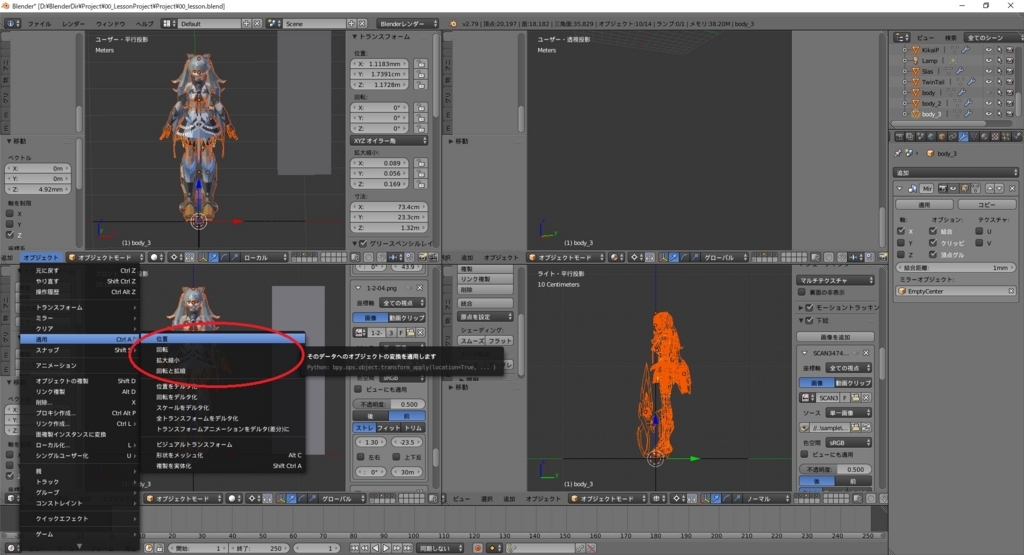The width and height of the screenshot is (1024, 555).
Task: Click the 適用 apply button on Mirror modifier
Action: tap(924, 204)
